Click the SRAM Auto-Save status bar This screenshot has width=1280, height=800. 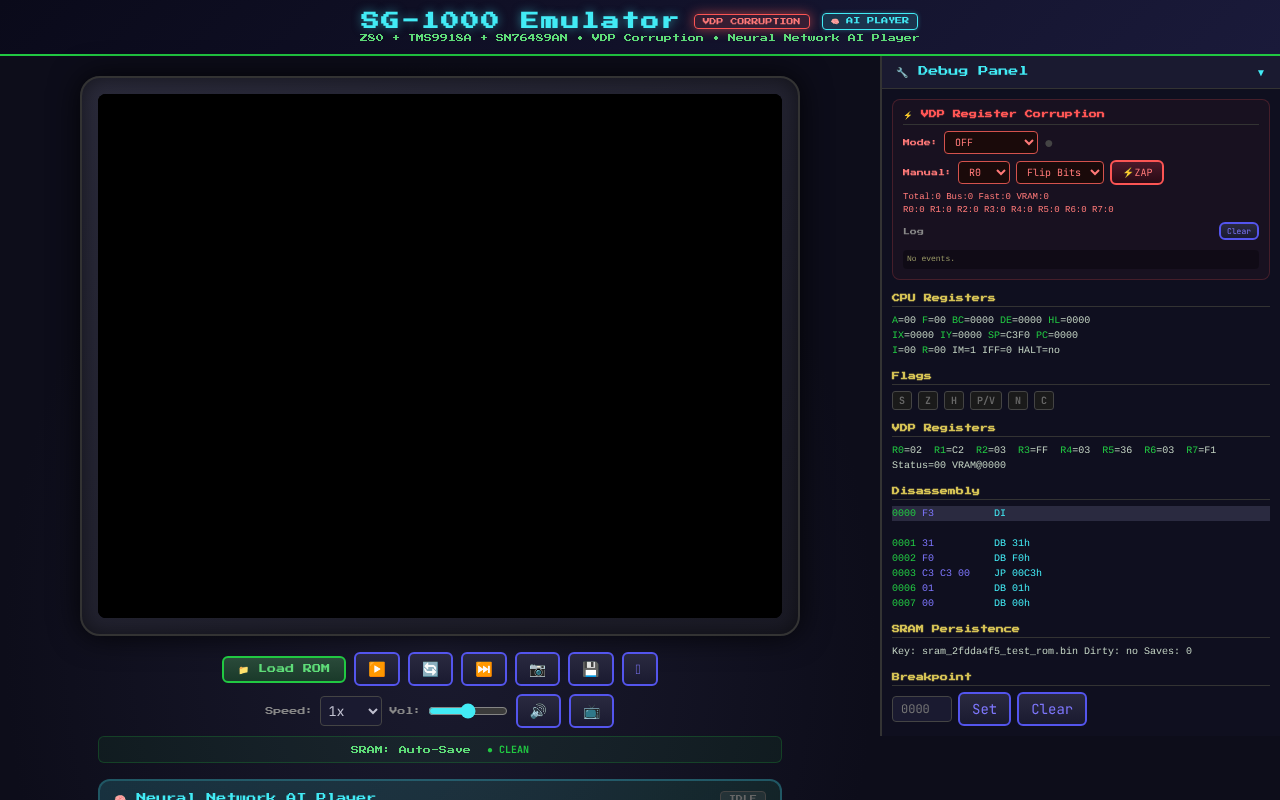[440, 750]
